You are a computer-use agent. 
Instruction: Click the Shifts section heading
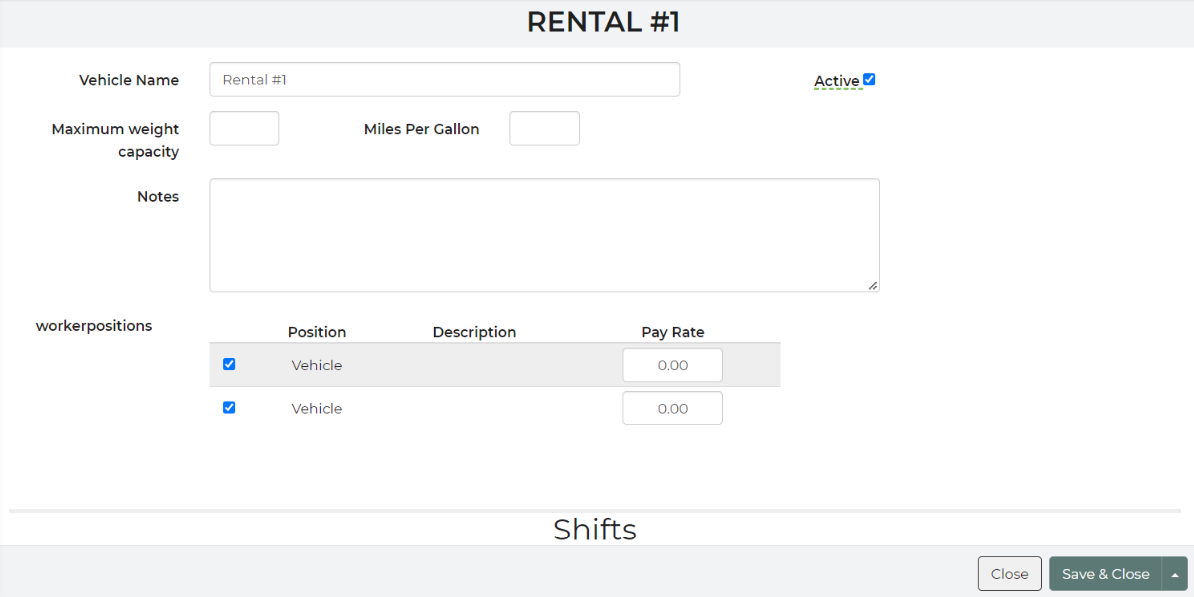(595, 529)
